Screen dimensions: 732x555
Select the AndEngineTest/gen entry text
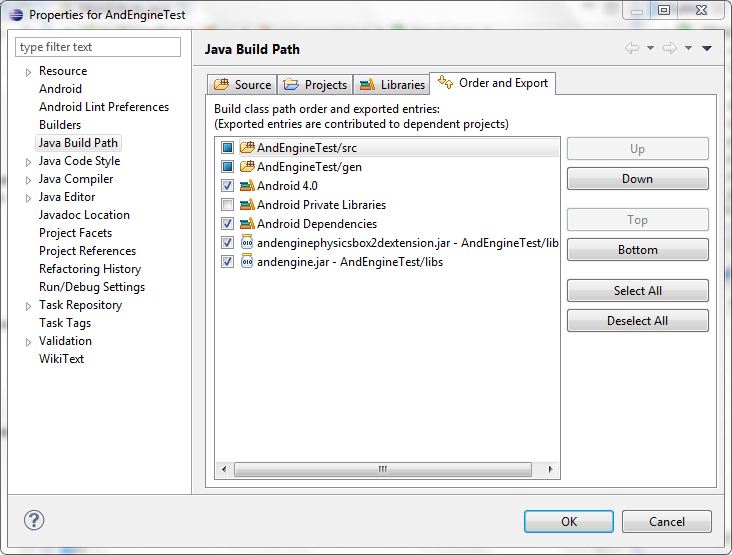(309, 167)
